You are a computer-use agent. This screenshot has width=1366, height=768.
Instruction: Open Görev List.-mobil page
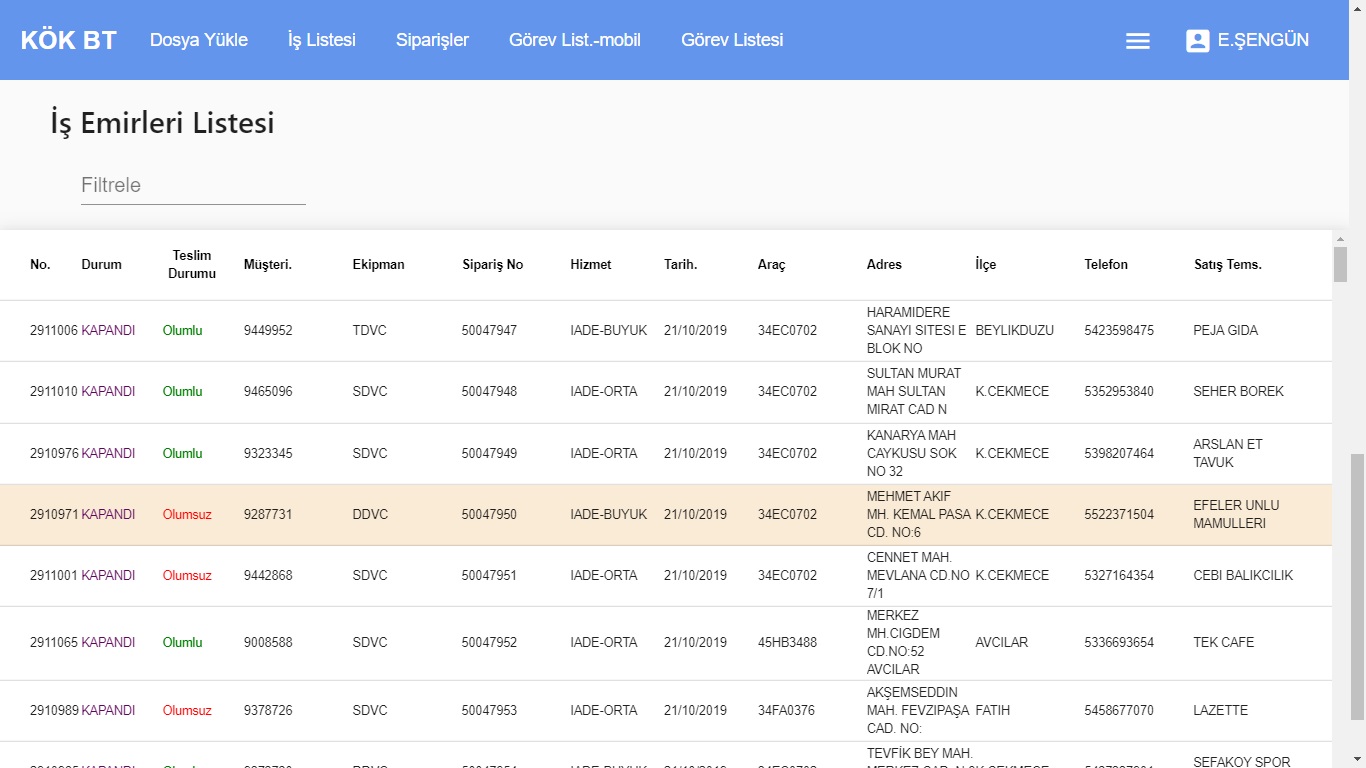575,40
